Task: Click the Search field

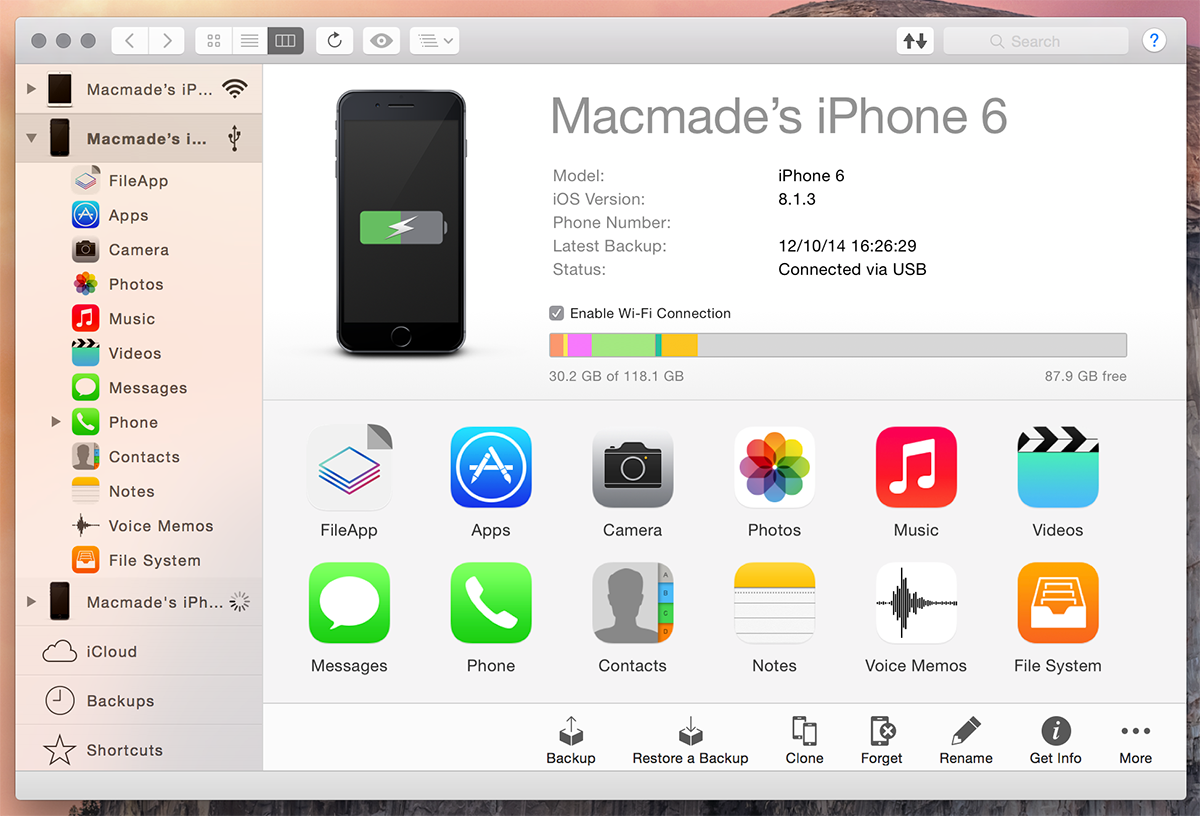Action: click(1036, 41)
